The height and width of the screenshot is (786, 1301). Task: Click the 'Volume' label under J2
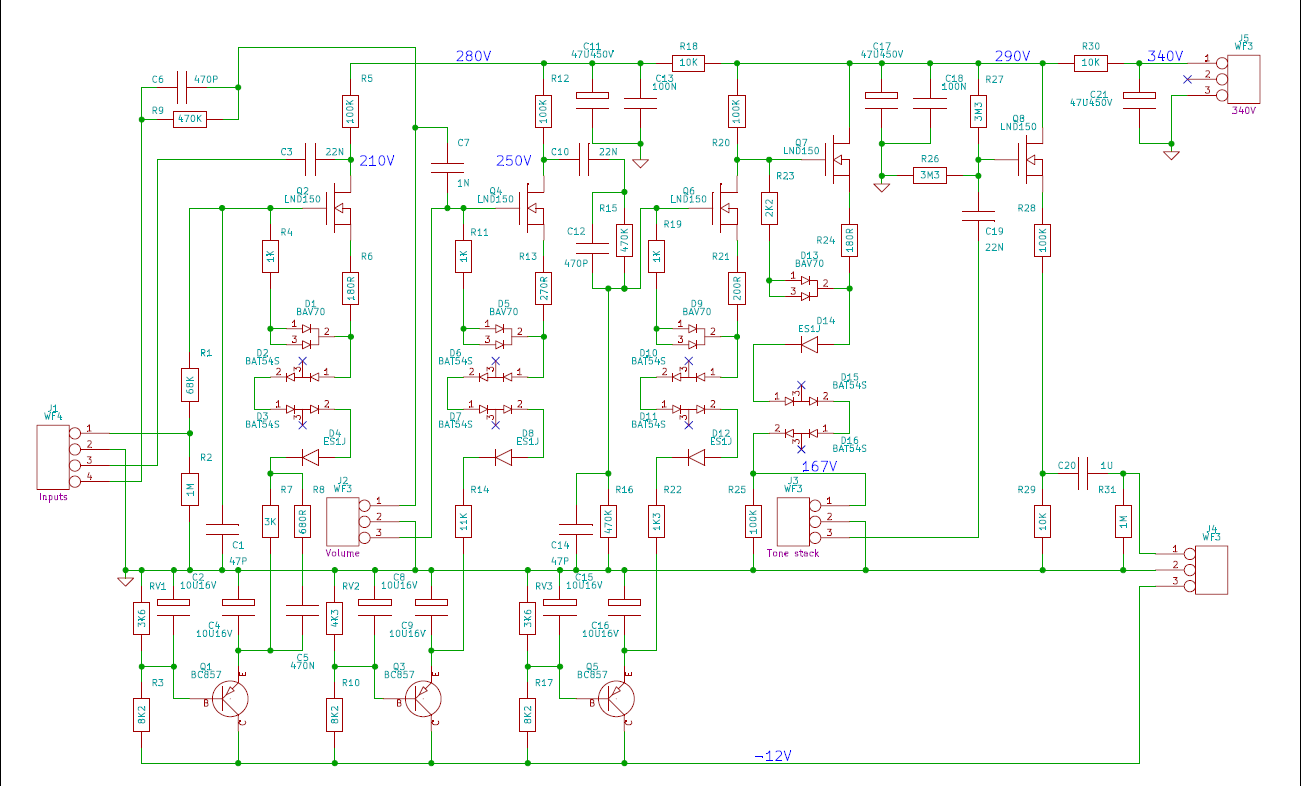(342, 552)
